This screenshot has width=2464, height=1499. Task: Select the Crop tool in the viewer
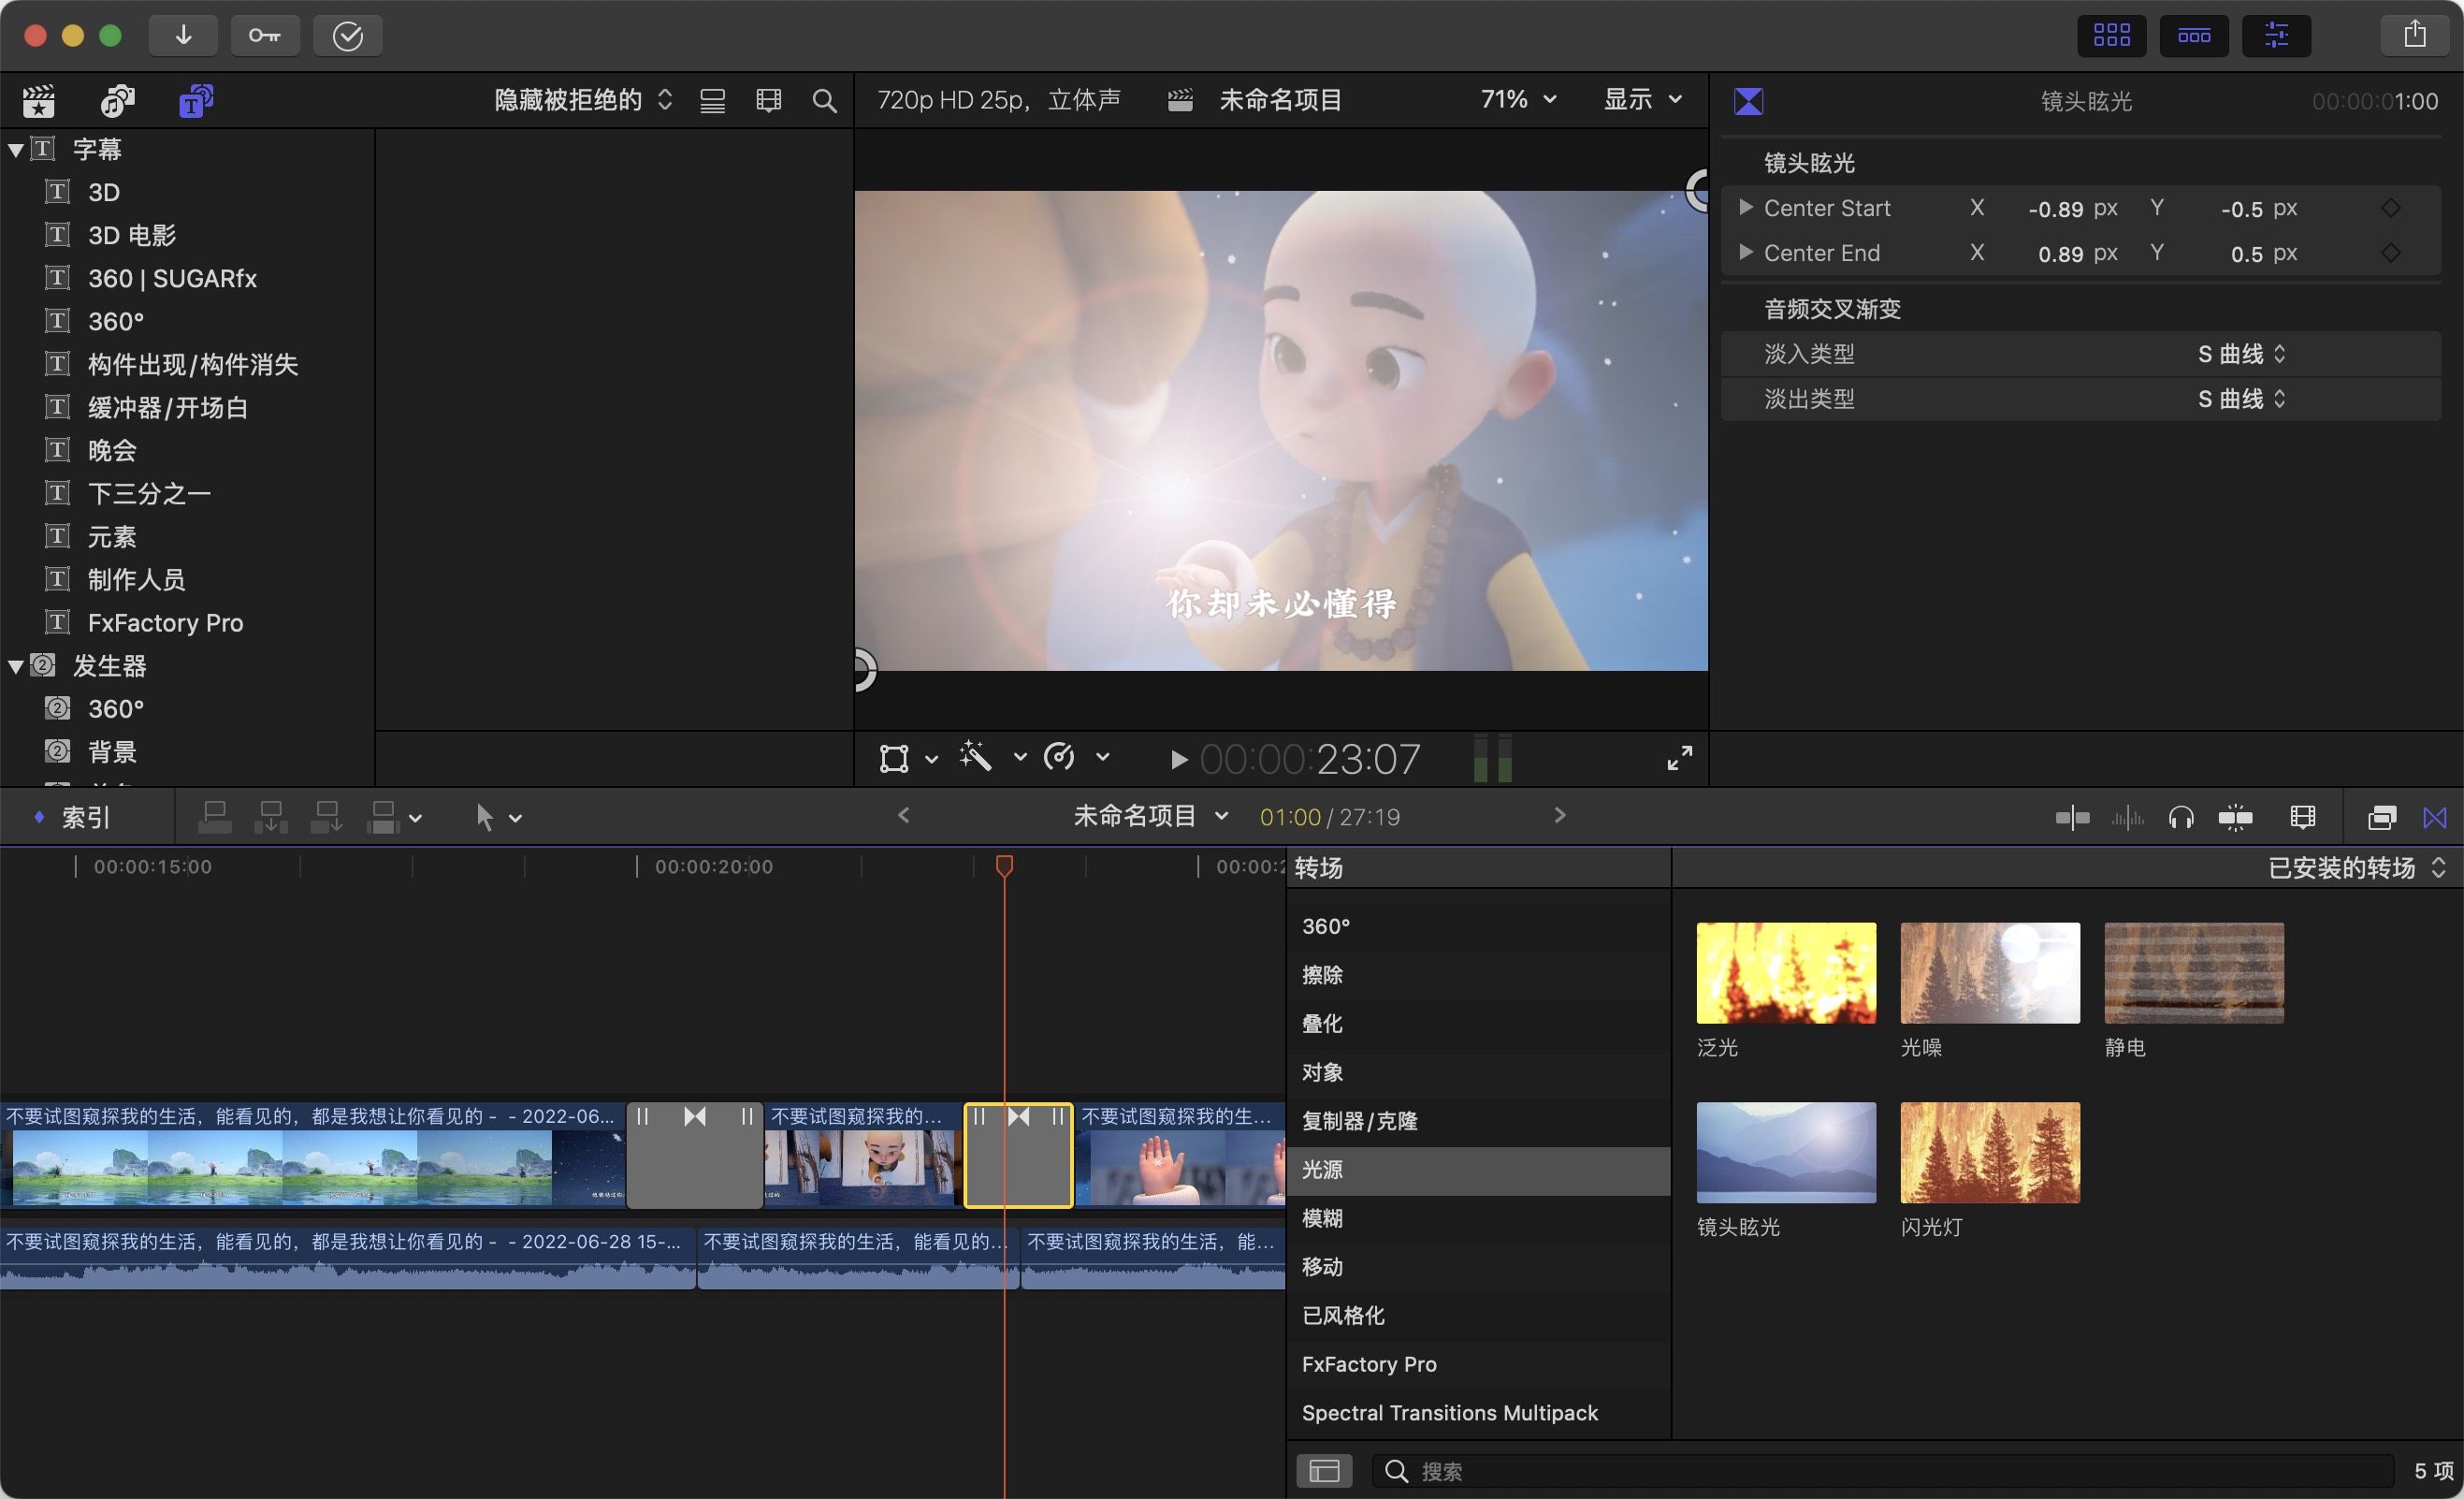coord(896,757)
